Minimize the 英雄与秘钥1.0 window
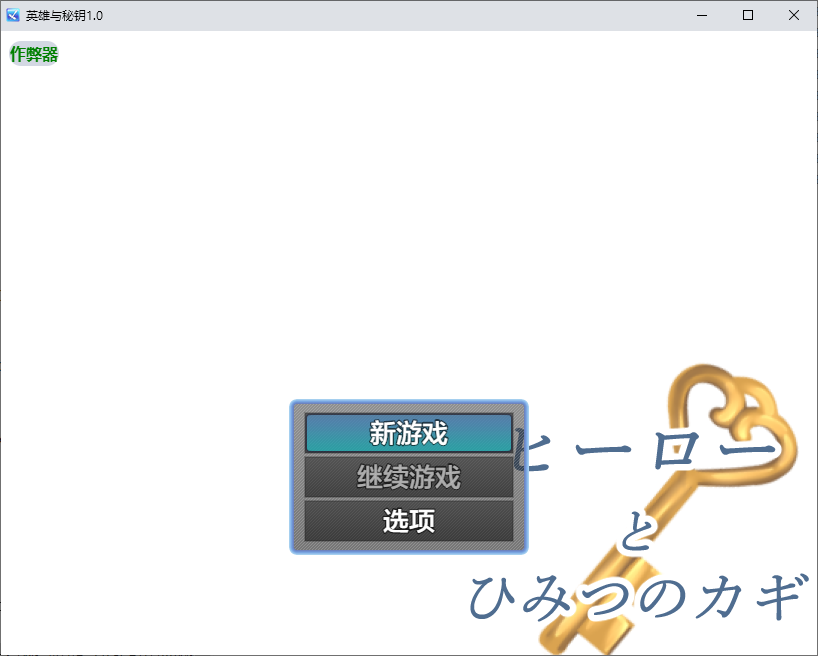This screenshot has height=656, width=818. (x=702, y=15)
